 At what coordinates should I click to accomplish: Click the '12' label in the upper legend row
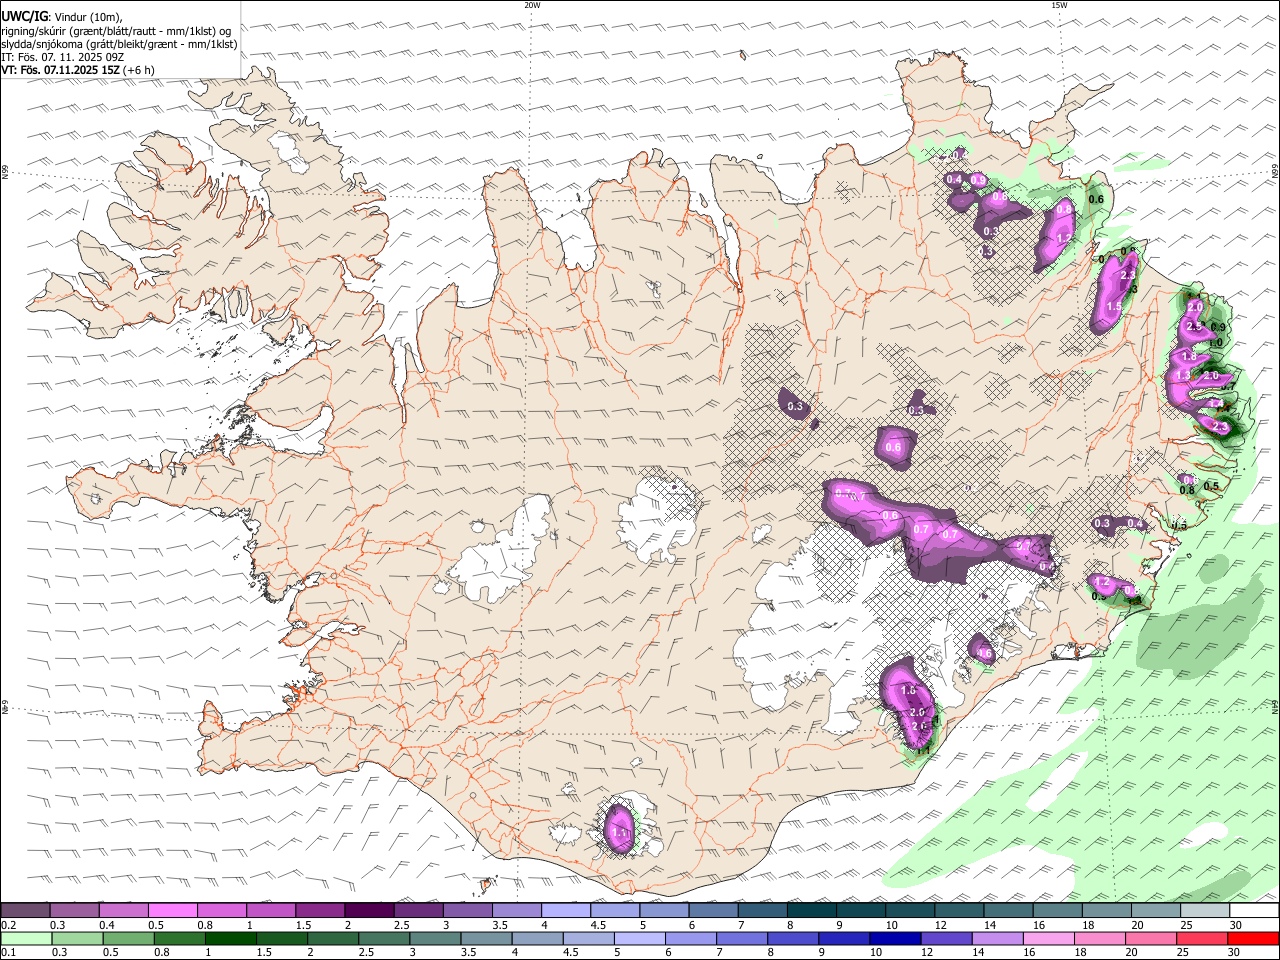(x=941, y=925)
